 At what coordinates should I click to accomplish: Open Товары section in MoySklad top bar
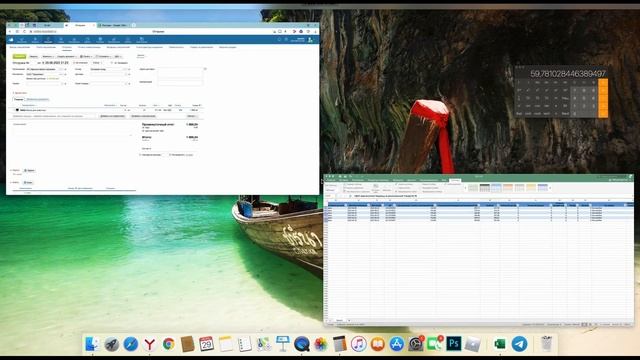pyautogui.click(x=61, y=40)
